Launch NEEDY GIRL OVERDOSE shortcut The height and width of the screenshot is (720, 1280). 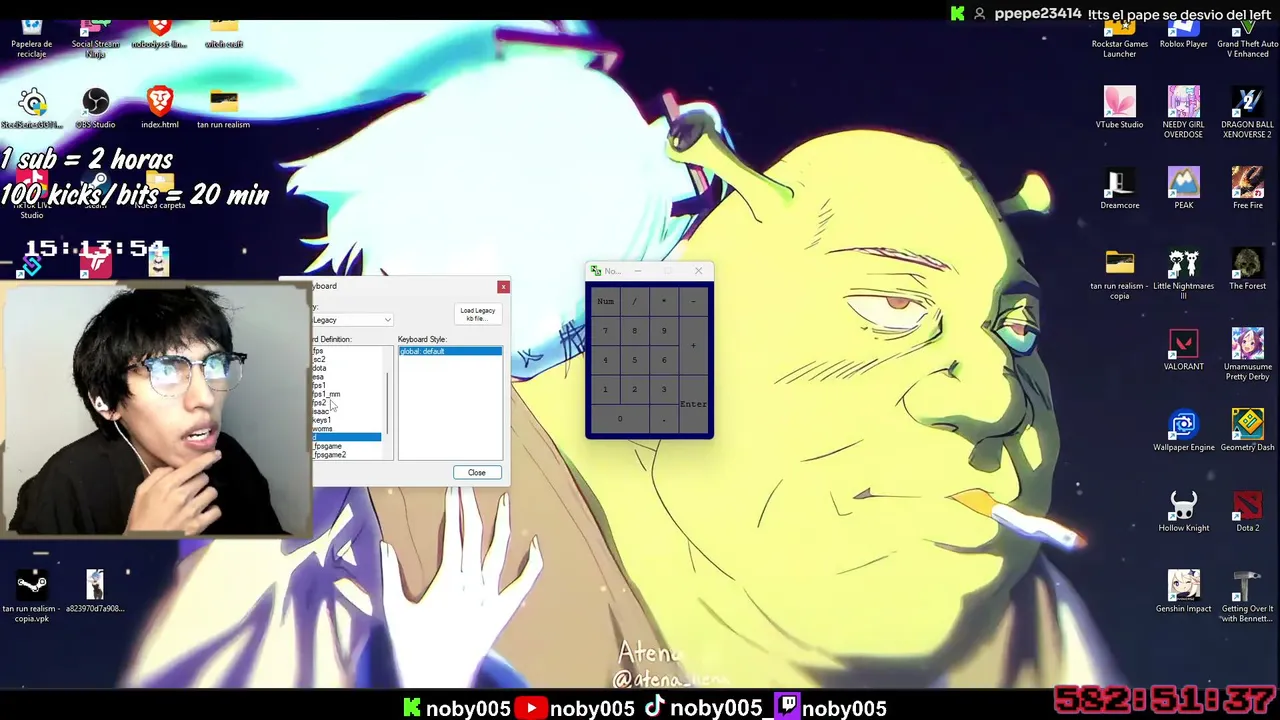1183,112
